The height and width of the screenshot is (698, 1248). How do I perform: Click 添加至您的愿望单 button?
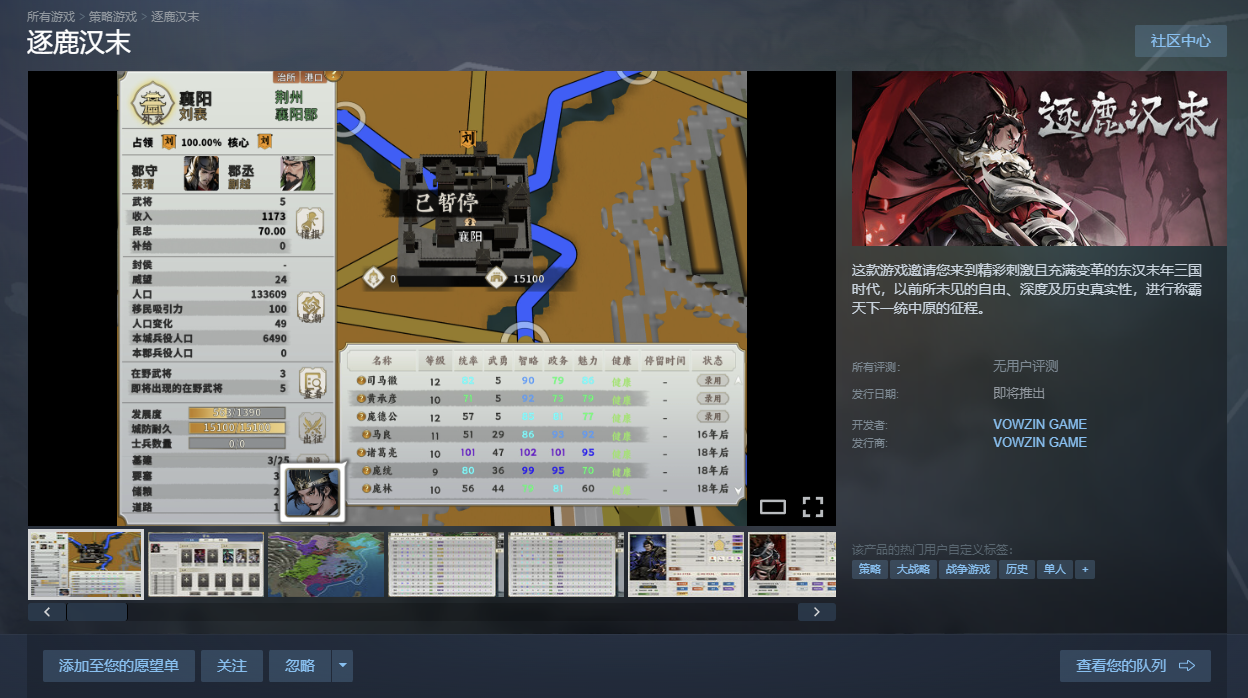119,666
